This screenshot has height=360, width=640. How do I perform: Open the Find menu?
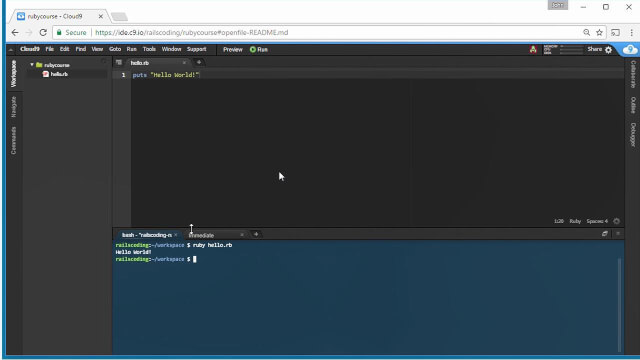click(80, 49)
